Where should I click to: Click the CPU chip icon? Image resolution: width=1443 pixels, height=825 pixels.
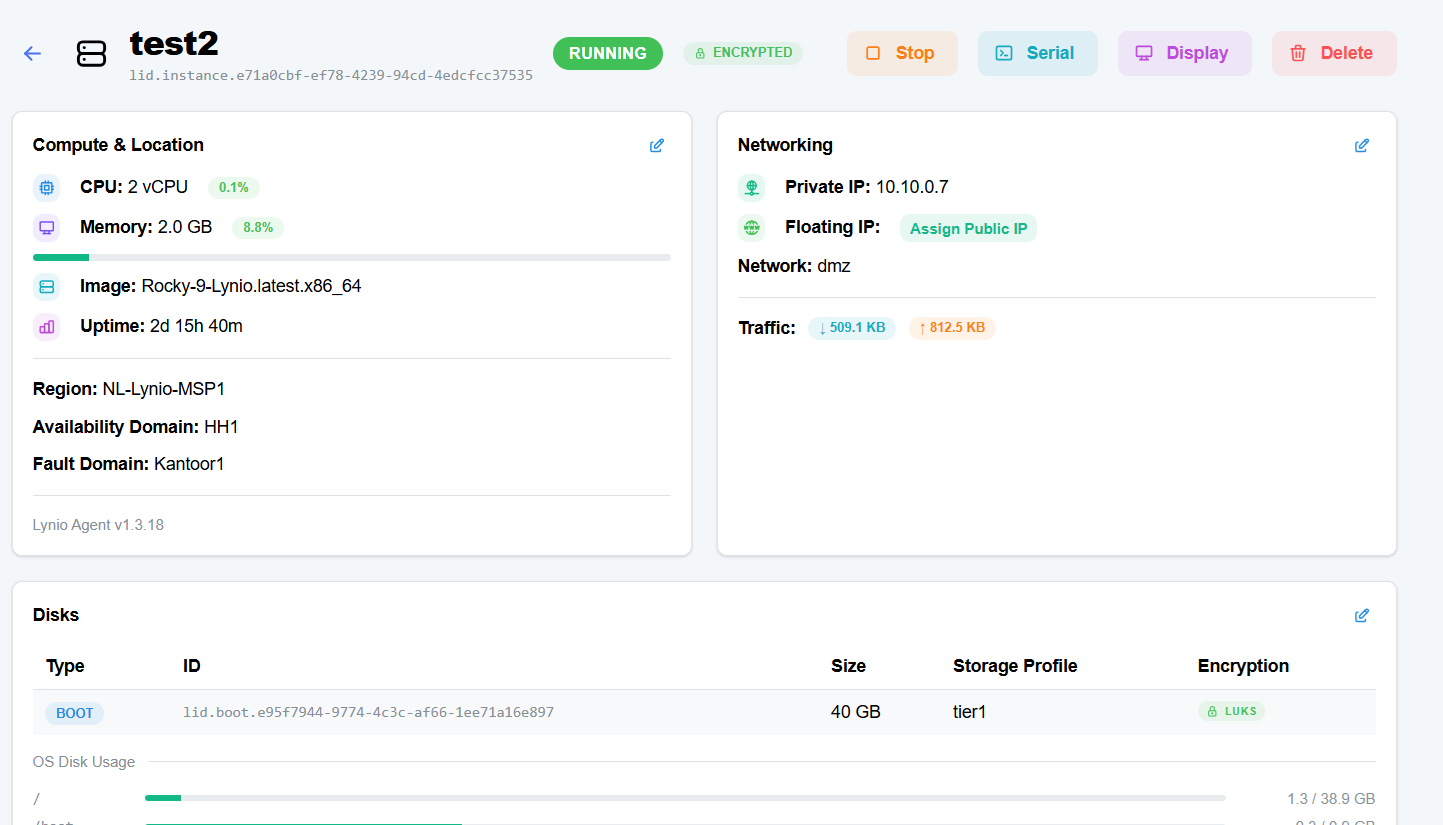click(x=46, y=187)
